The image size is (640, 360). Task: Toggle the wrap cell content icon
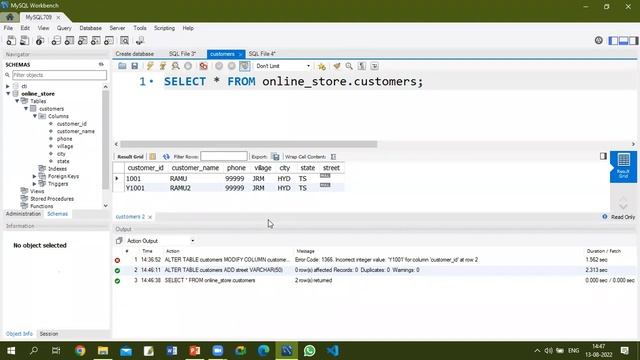click(x=333, y=157)
